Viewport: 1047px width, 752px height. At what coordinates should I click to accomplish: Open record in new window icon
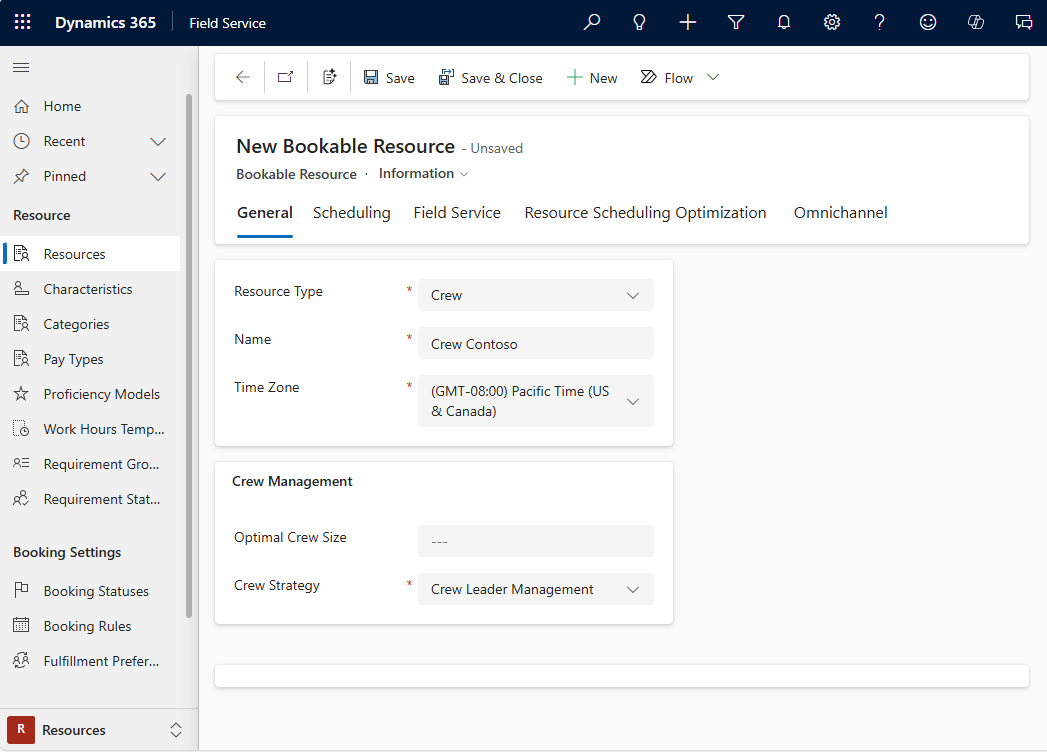pos(285,76)
